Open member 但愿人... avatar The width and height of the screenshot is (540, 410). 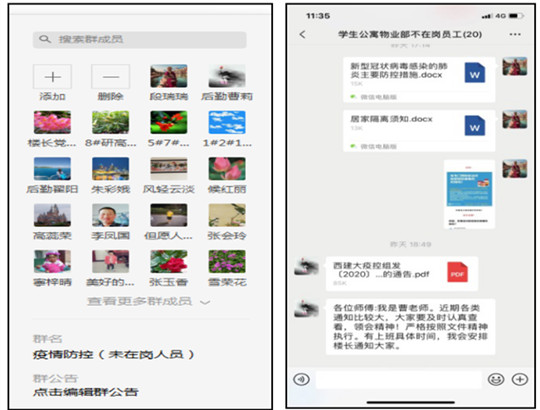[x=169, y=215]
